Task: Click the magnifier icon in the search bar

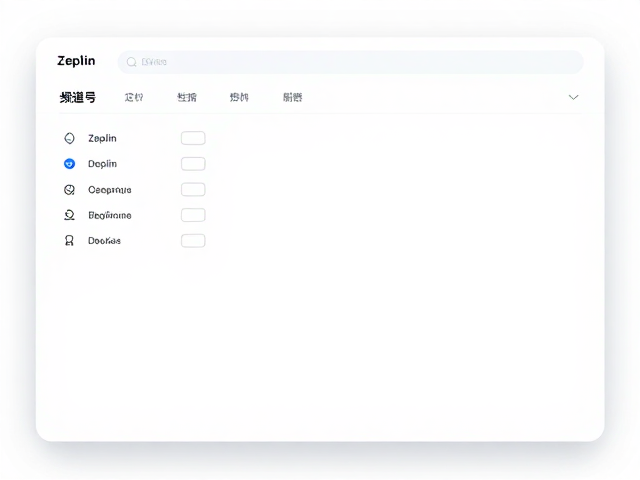Action: [131, 62]
